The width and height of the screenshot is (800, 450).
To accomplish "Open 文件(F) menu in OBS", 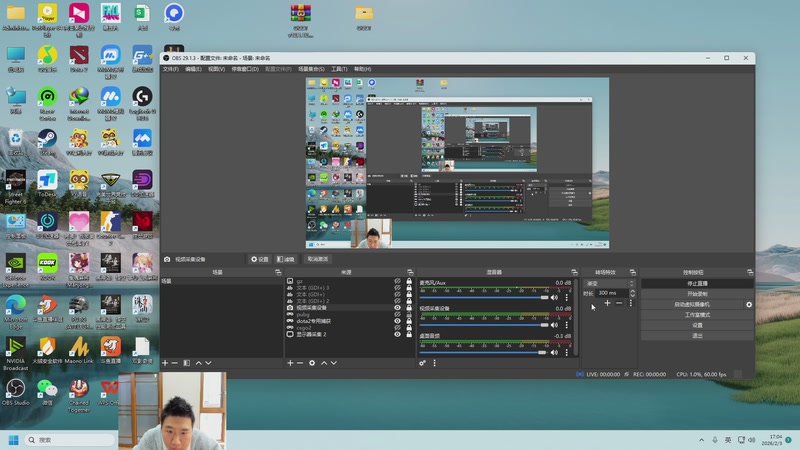I will [x=170, y=69].
